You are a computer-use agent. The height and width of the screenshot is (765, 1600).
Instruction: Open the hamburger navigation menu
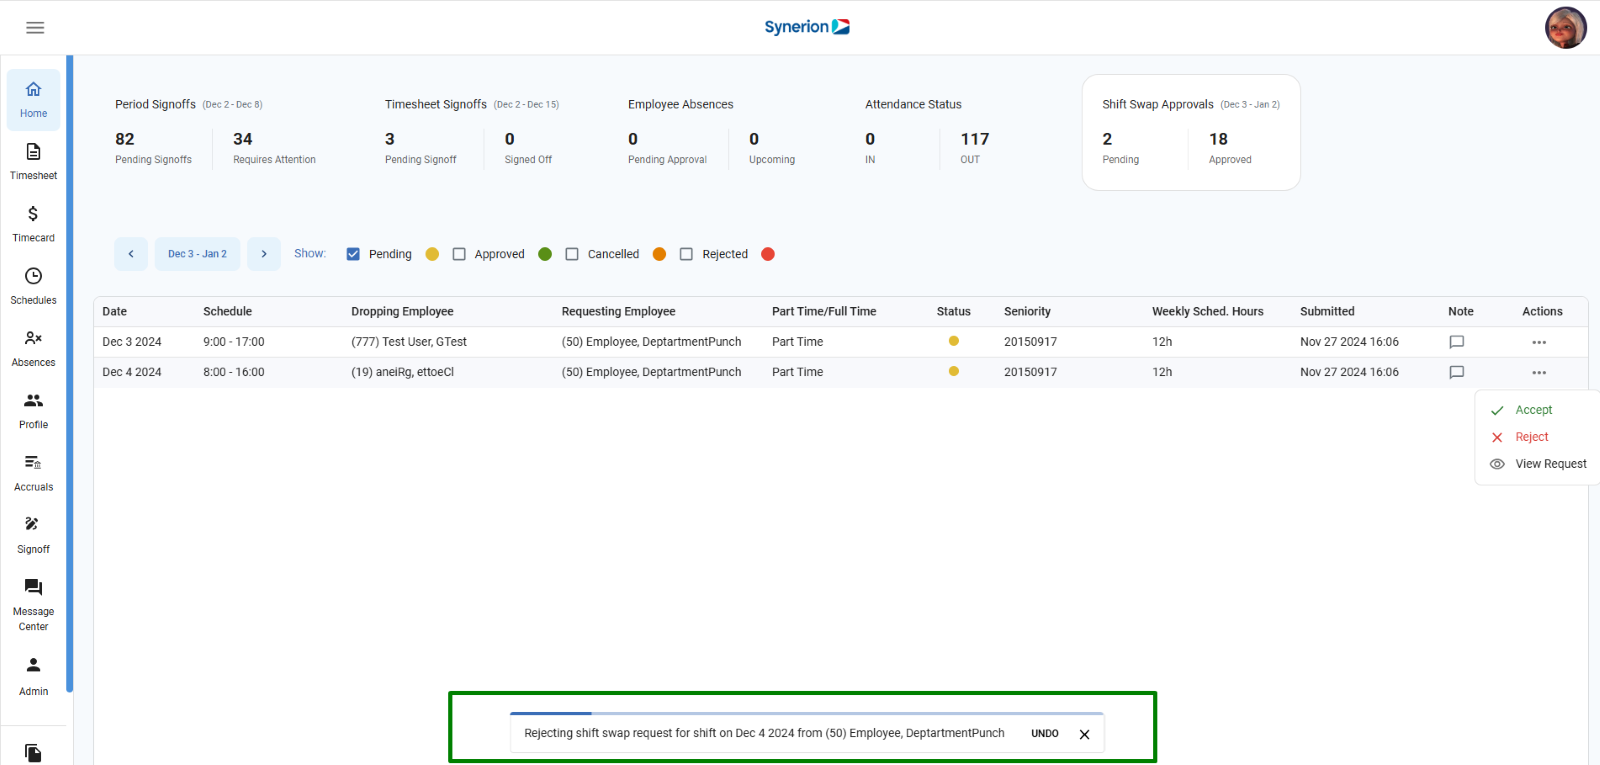pos(35,28)
